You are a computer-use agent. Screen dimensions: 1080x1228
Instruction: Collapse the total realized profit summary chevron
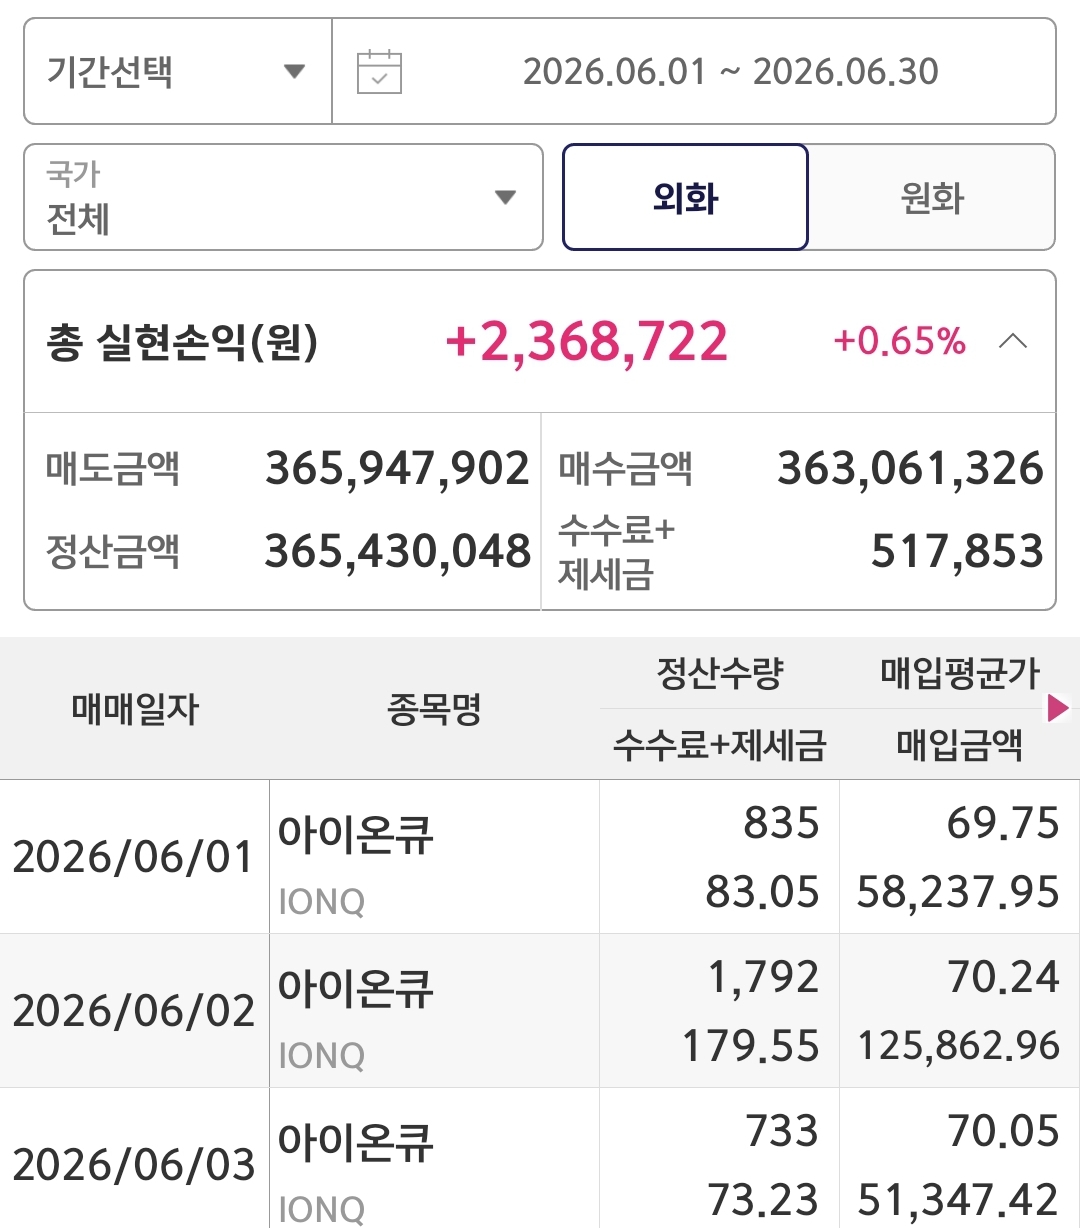(x=1013, y=342)
